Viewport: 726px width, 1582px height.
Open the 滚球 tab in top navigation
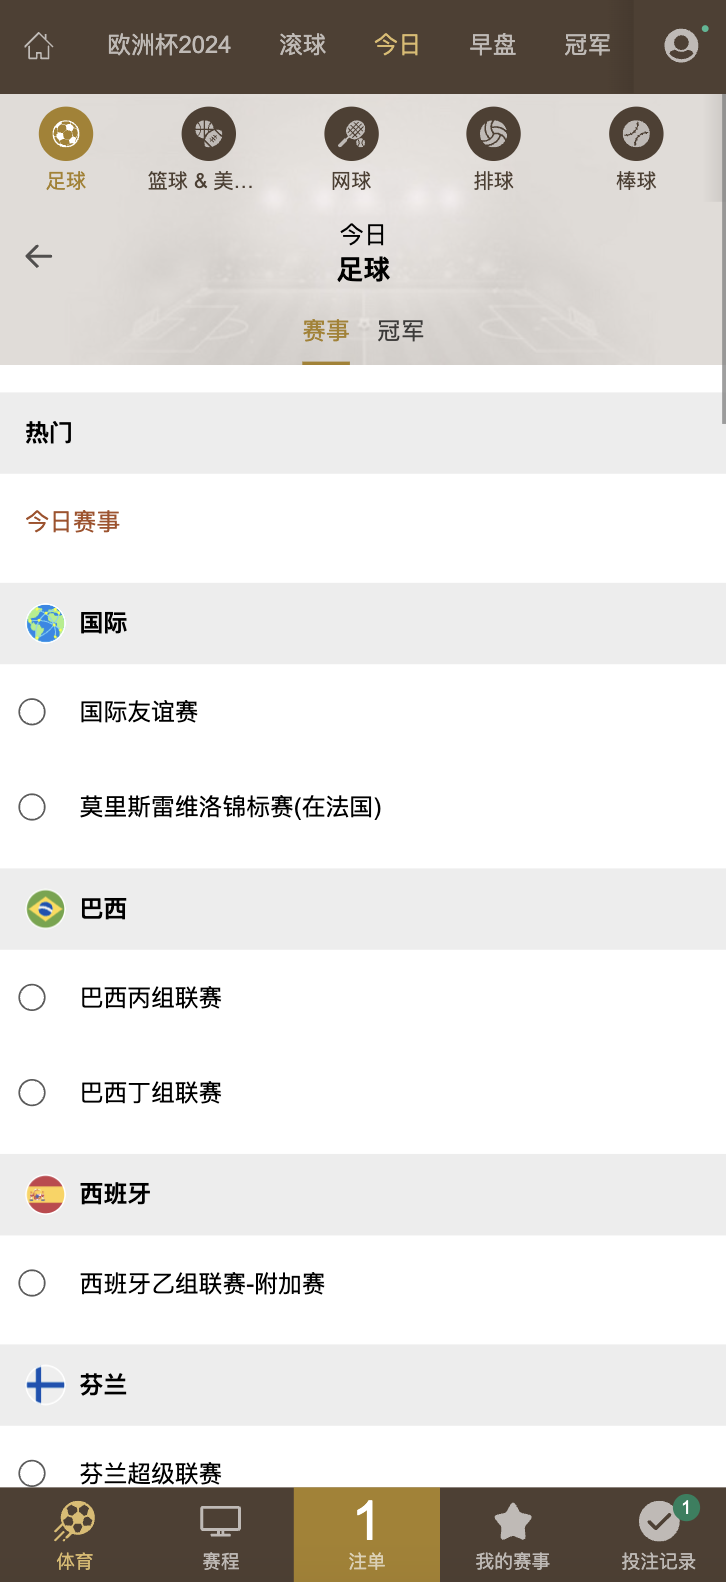302,45
